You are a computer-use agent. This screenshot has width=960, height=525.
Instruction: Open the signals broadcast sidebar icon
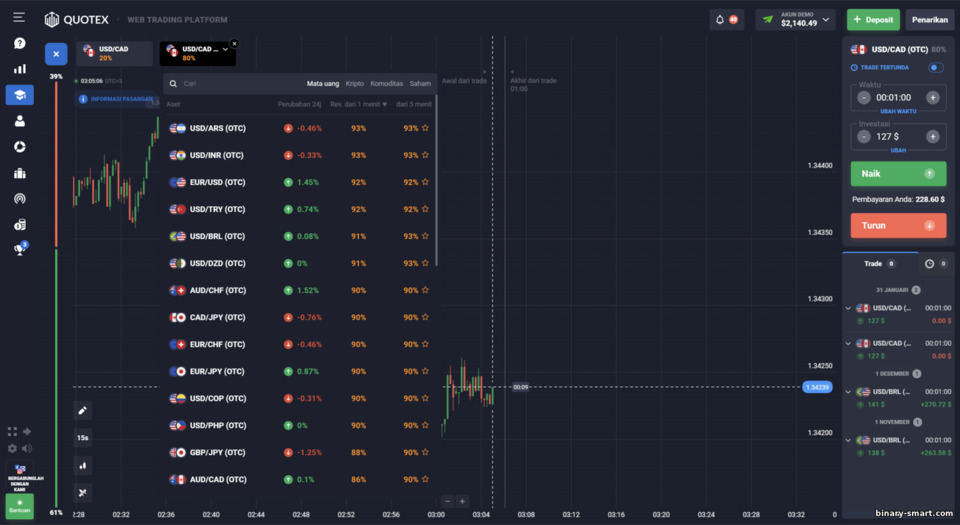point(20,199)
